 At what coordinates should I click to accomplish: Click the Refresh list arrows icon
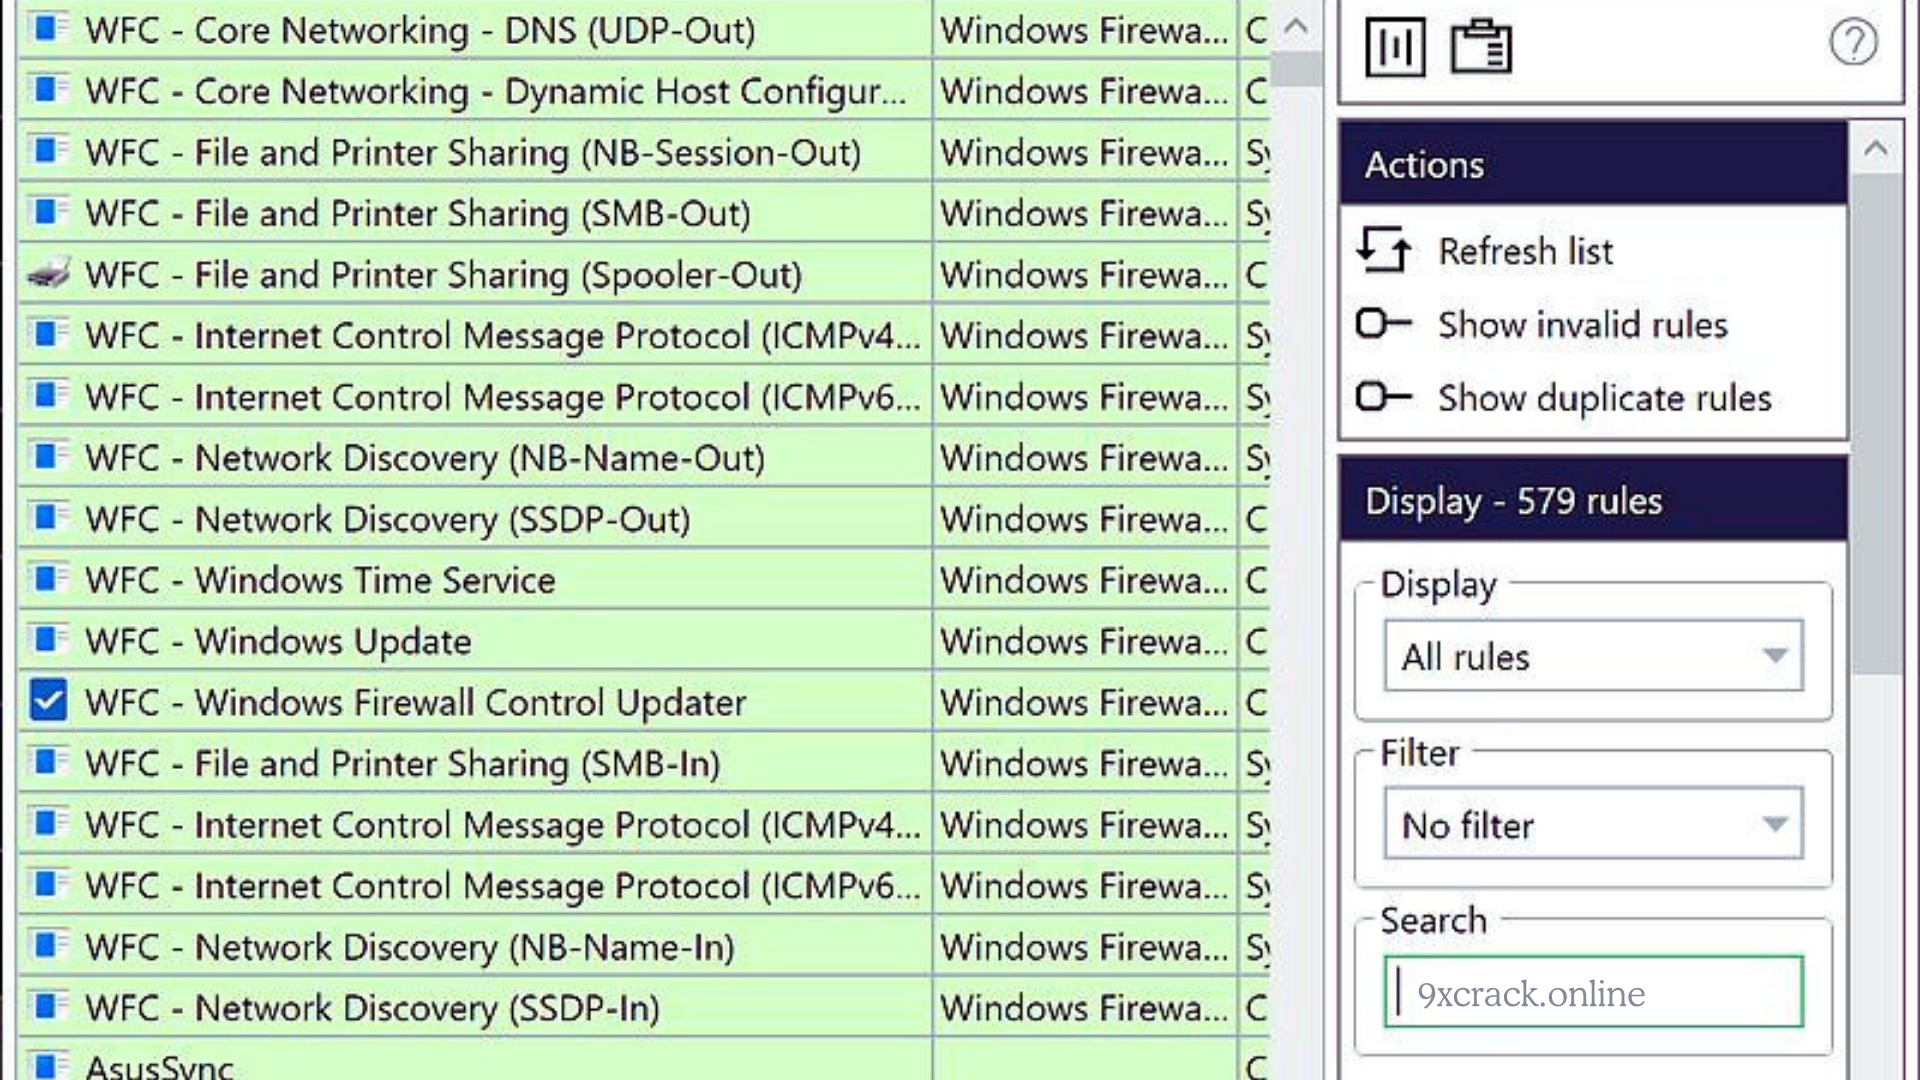coord(1384,250)
